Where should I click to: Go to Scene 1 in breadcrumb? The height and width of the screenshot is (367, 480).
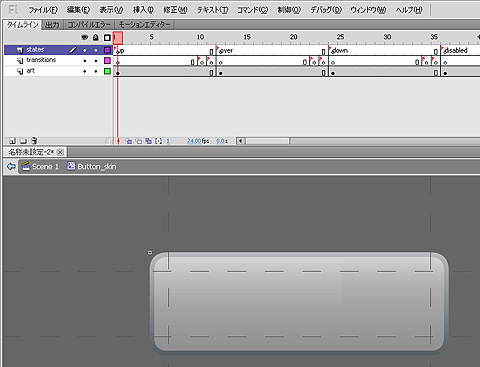40,166
